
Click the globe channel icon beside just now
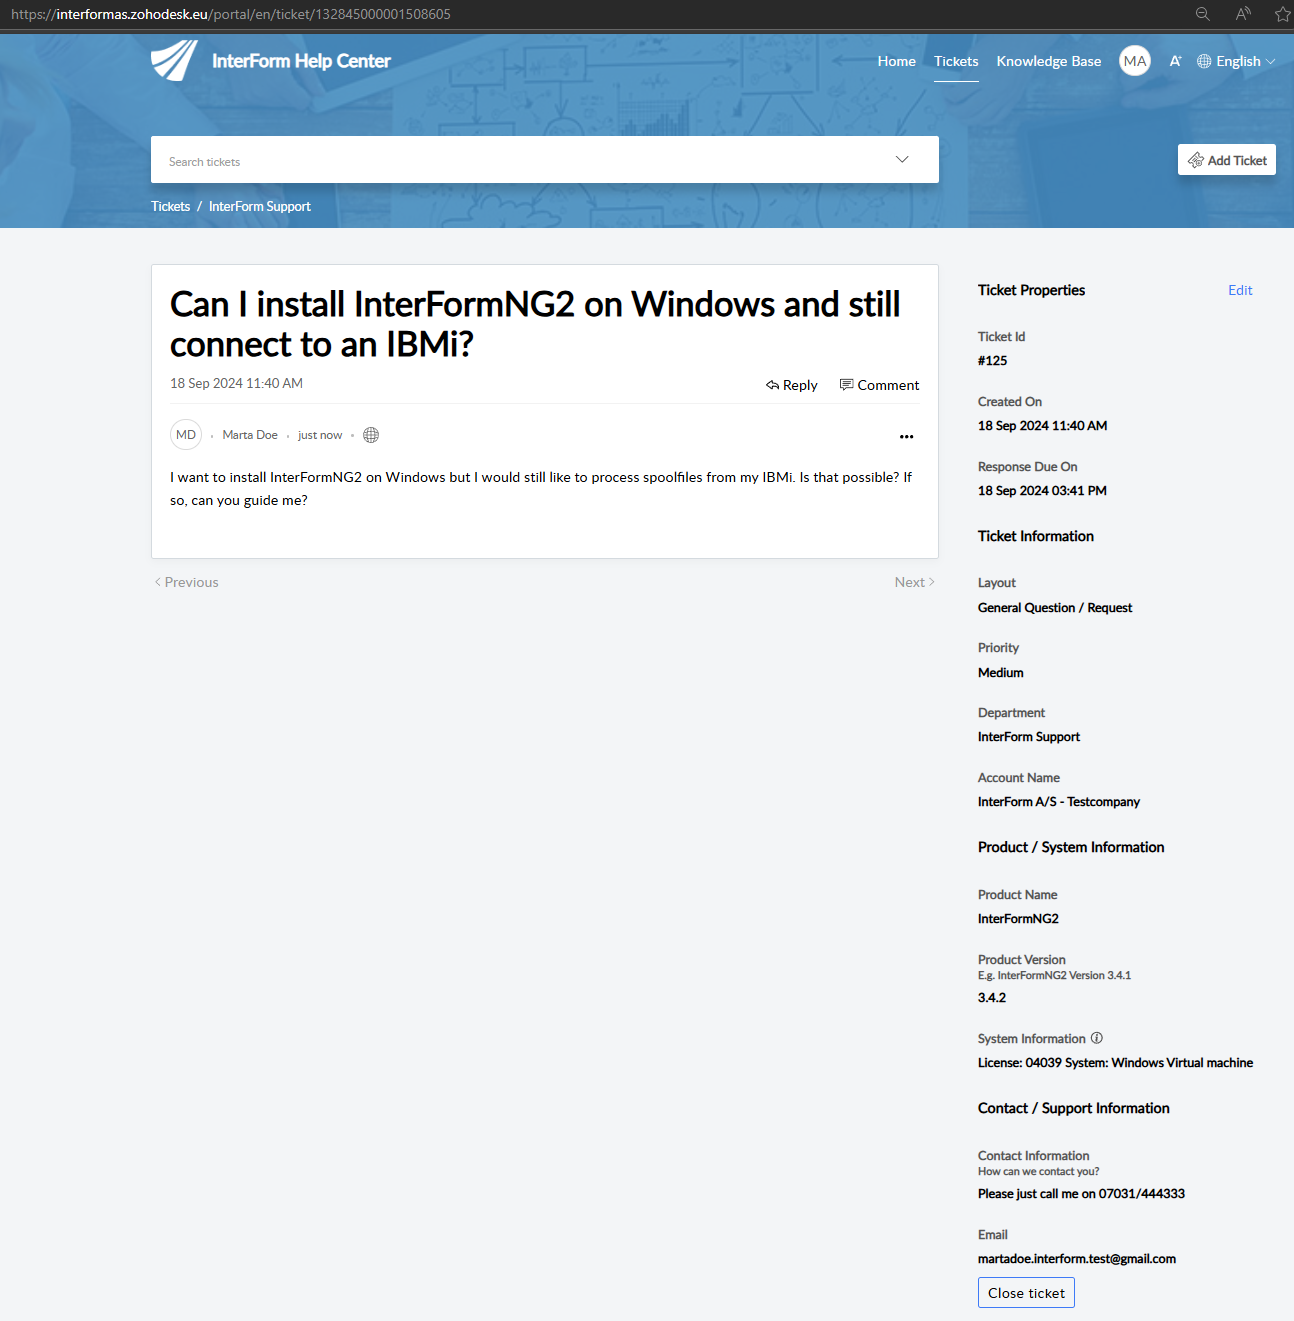click(371, 435)
